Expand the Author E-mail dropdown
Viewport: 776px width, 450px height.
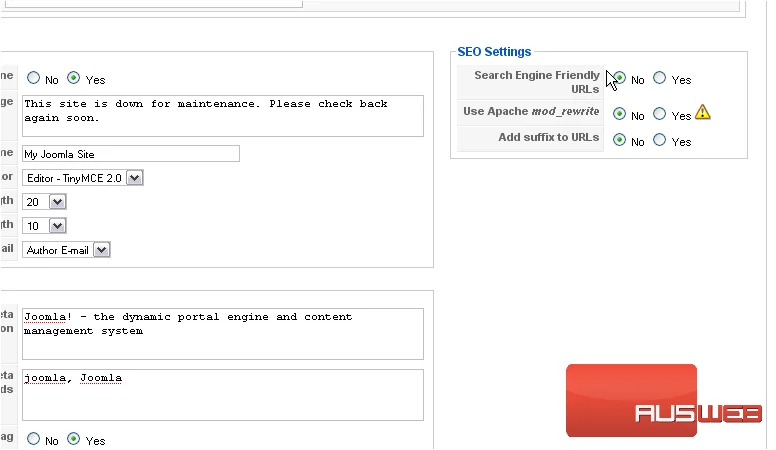(x=66, y=250)
